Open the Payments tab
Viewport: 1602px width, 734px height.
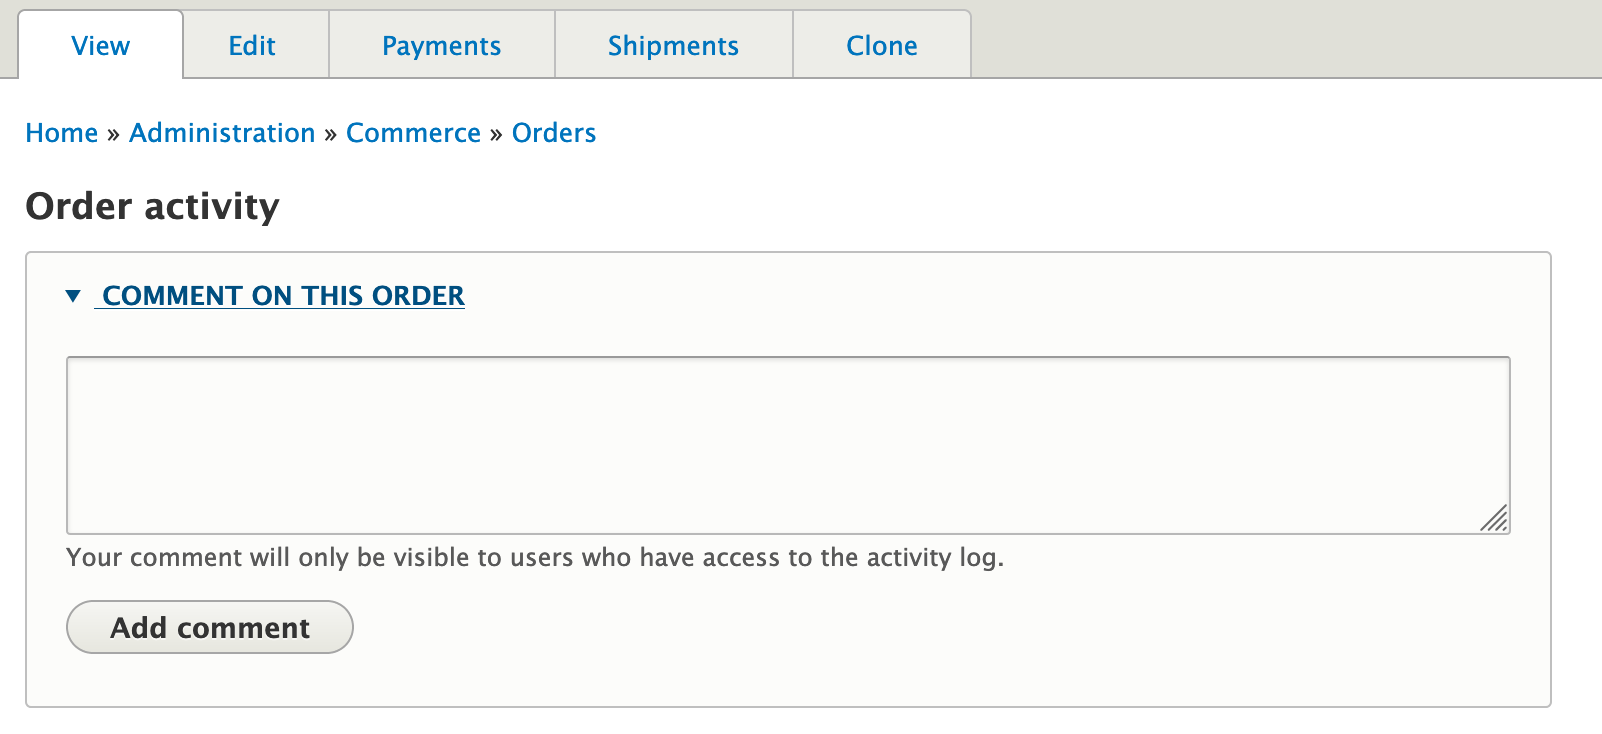[x=441, y=45]
